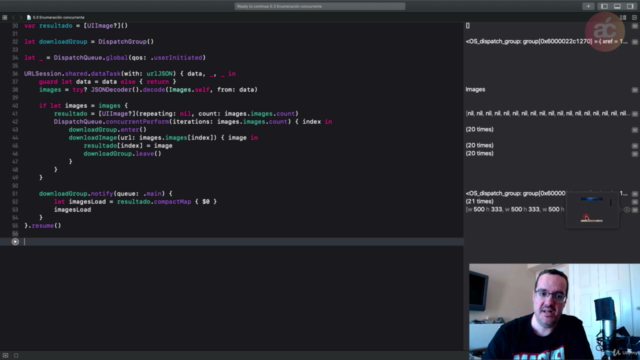The width and height of the screenshot is (640, 360).
Task: Click '}.resume()' on line 55
Action: point(42,226)
